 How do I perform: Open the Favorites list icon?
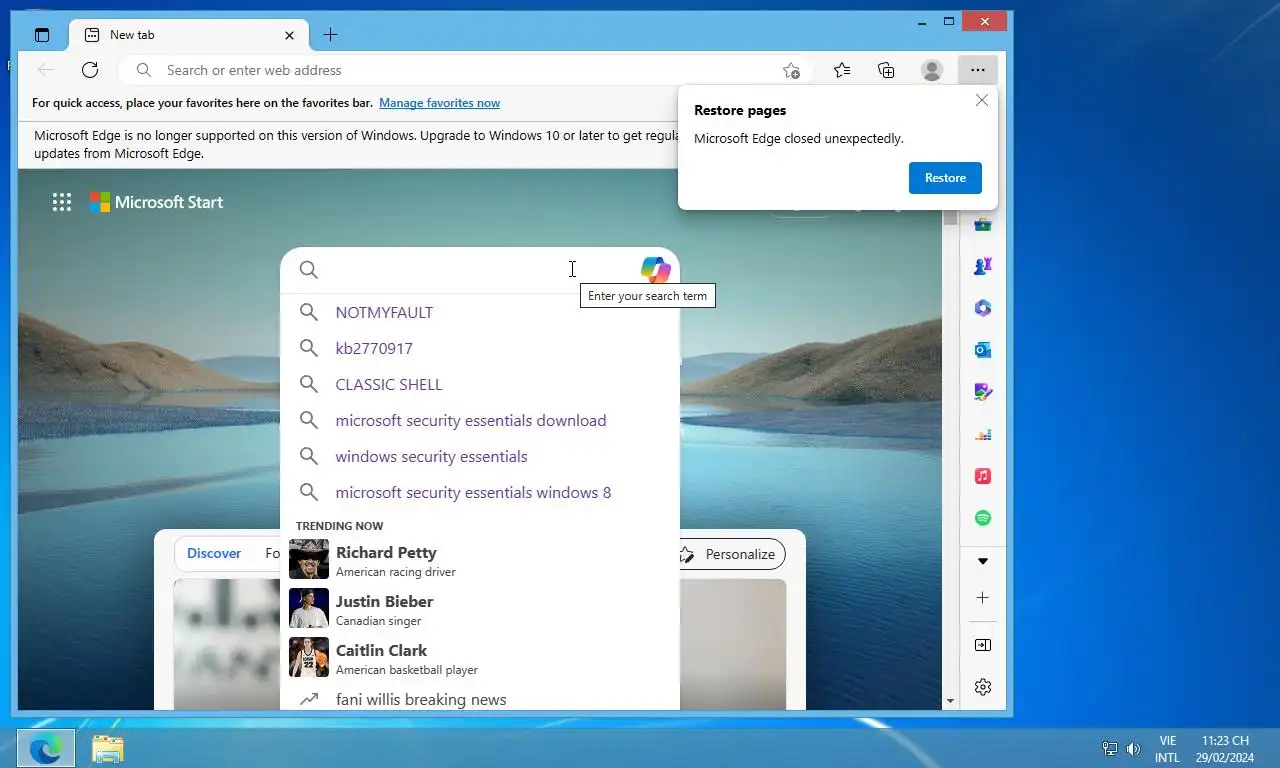click(x=842, y=70)
